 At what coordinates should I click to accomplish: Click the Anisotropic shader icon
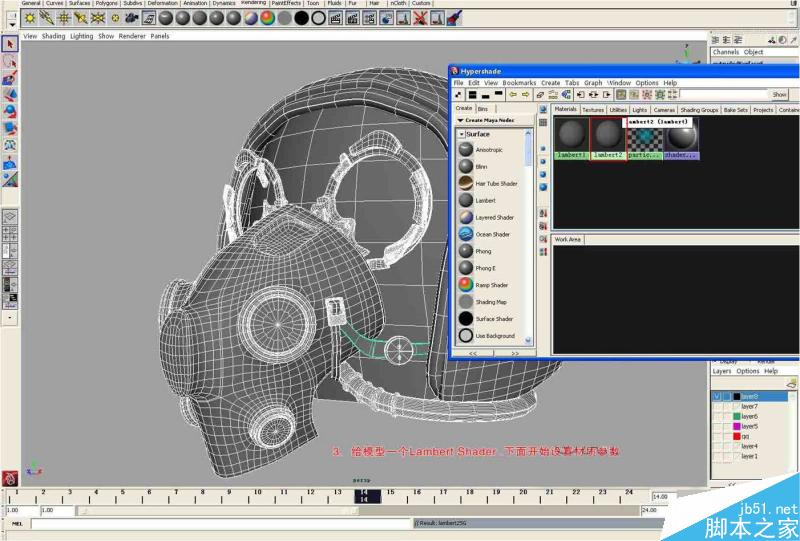pyautogui.click(x=466, y=149)
